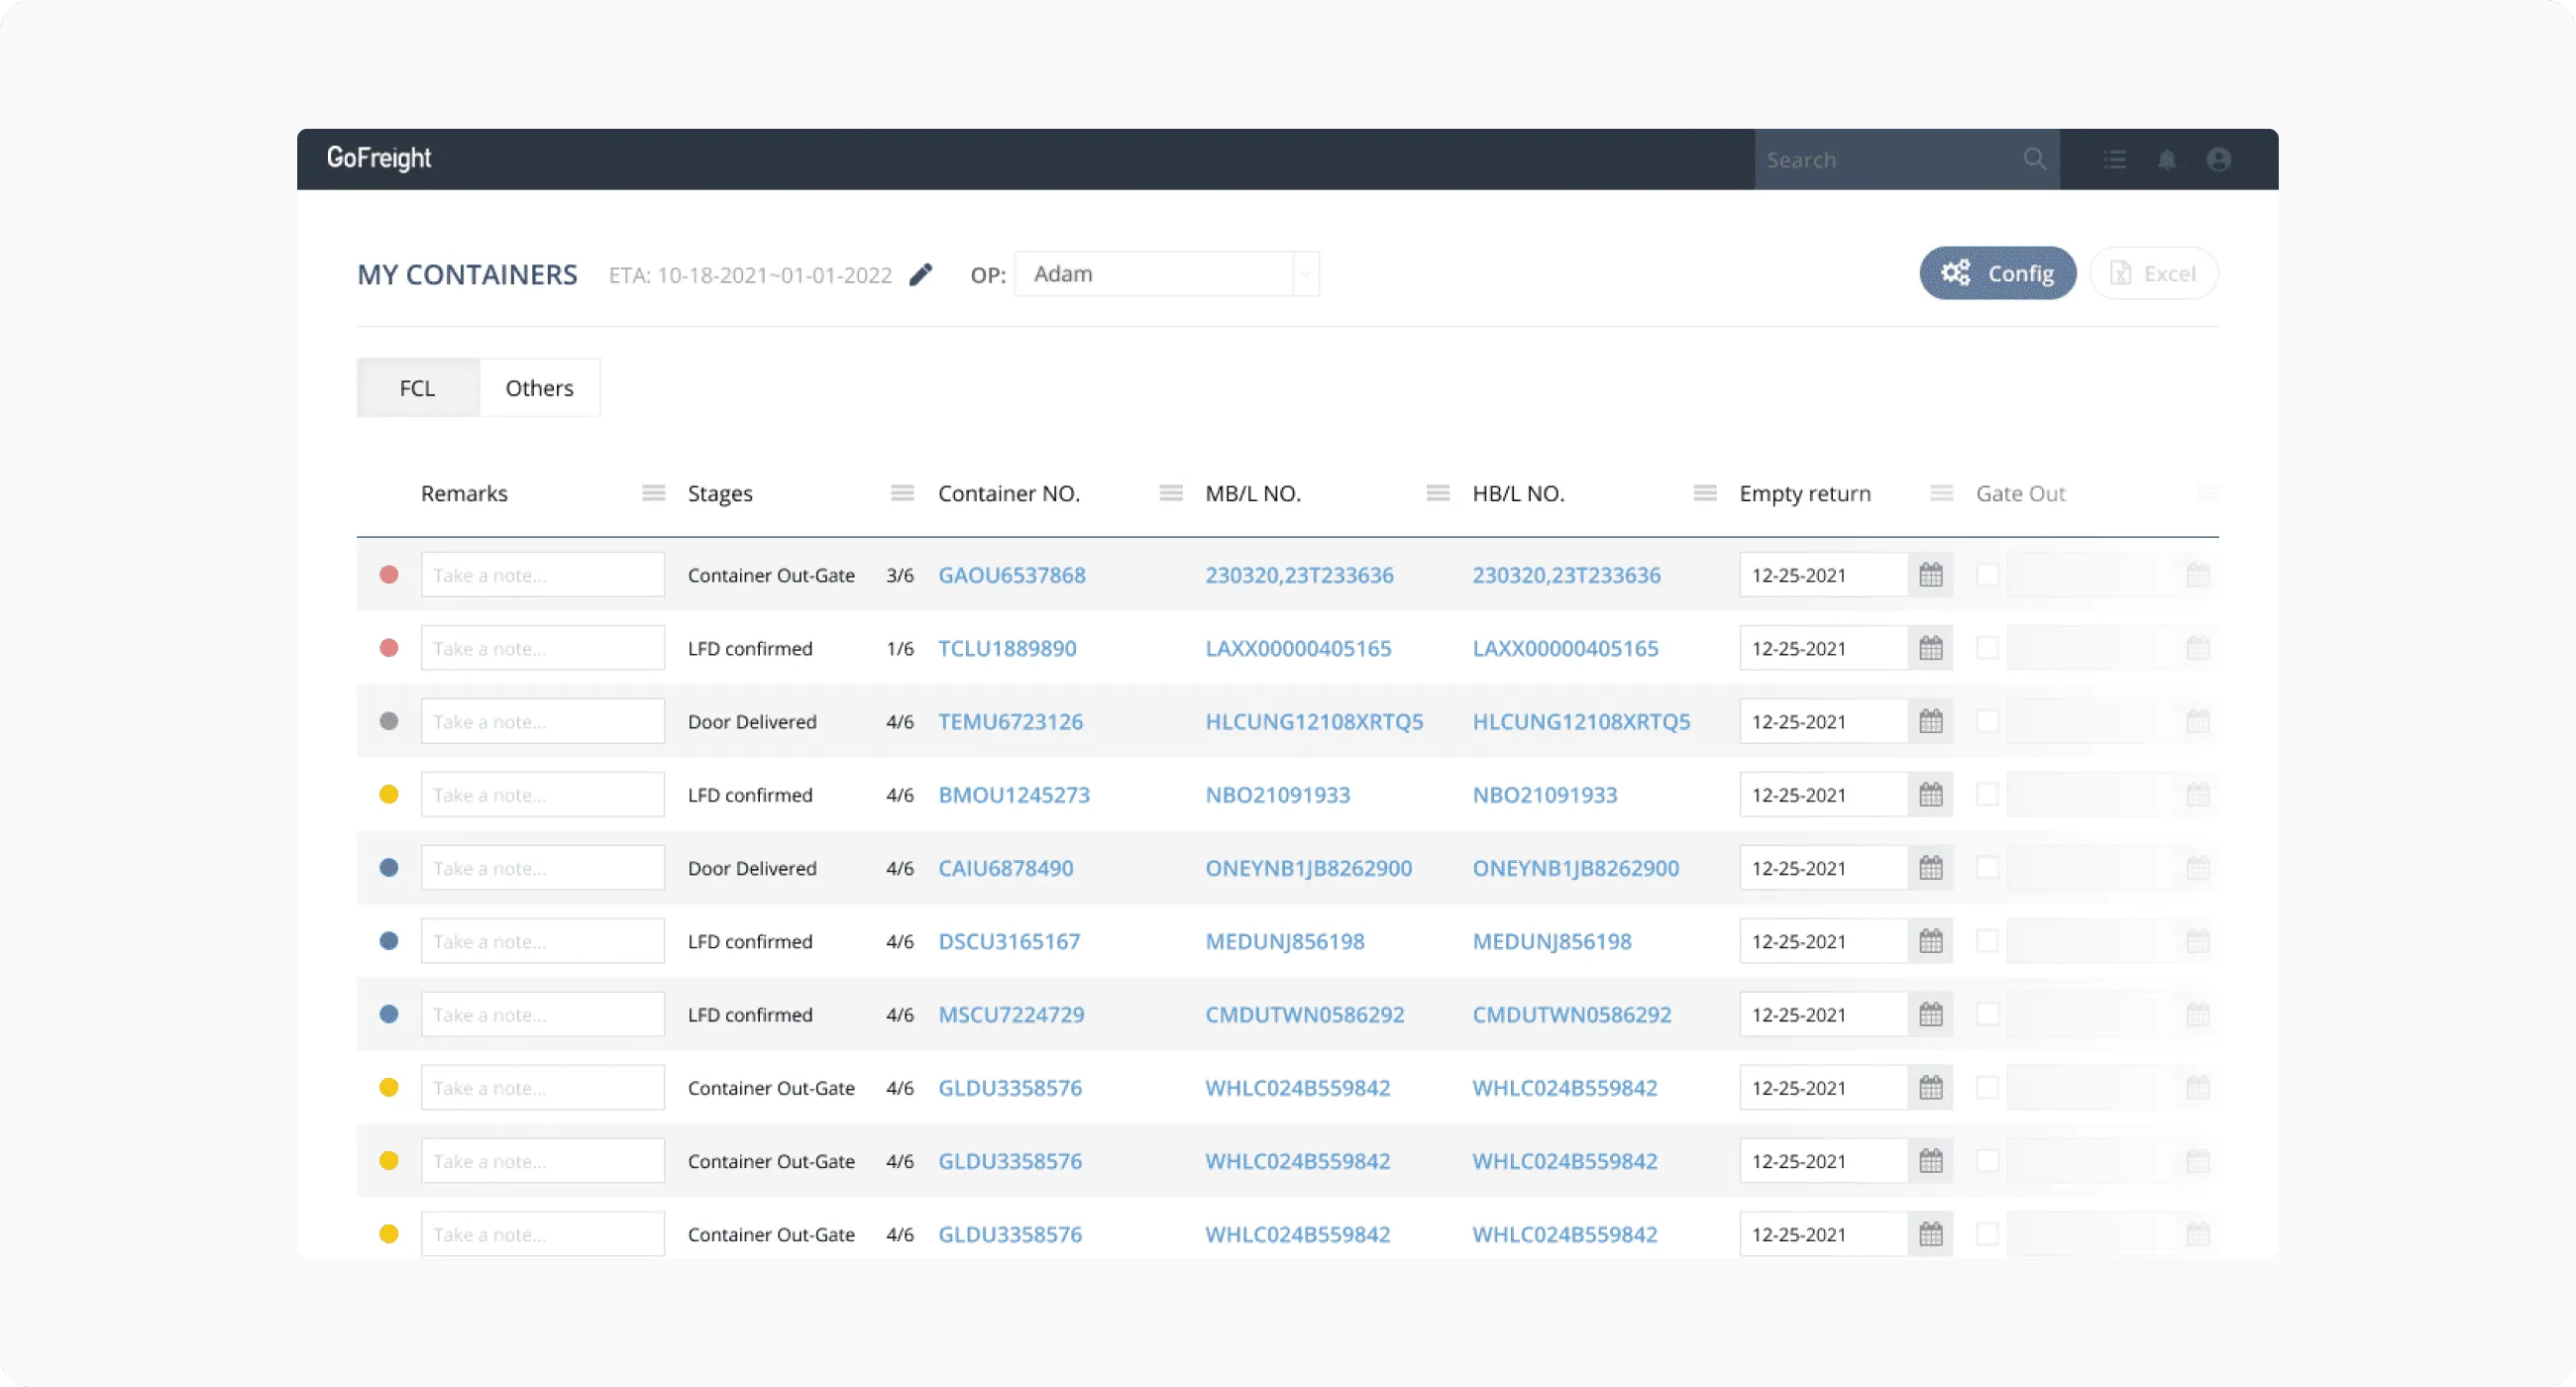Click the ETA date range text
Viewport: 2576px width, 1387px height.
(750, 275)
